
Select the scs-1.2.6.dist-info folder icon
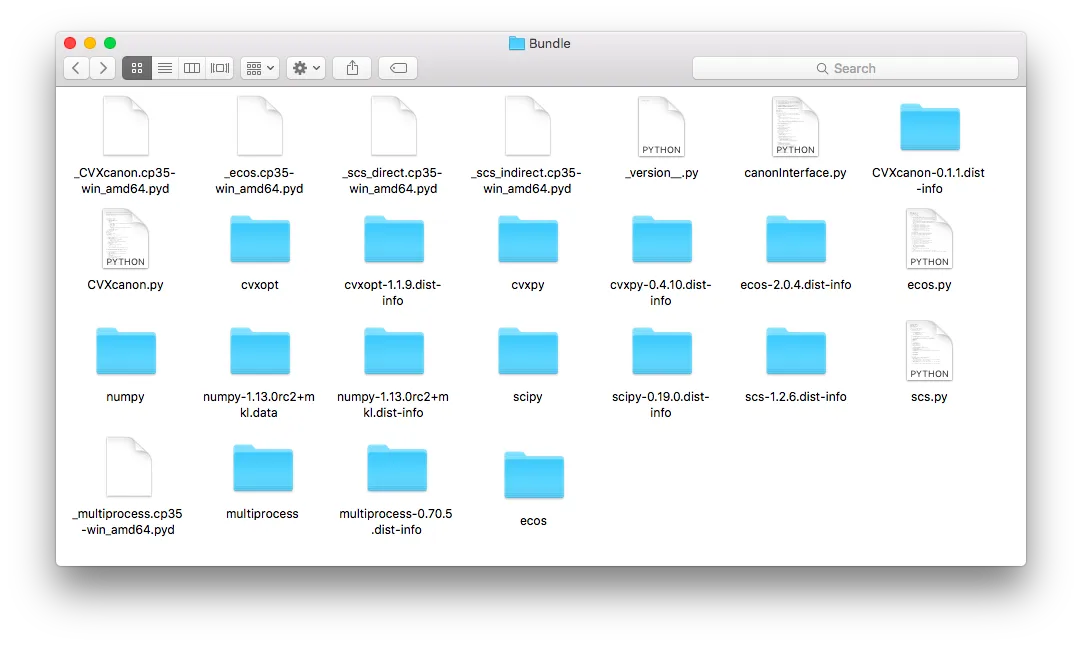[796, 351]
